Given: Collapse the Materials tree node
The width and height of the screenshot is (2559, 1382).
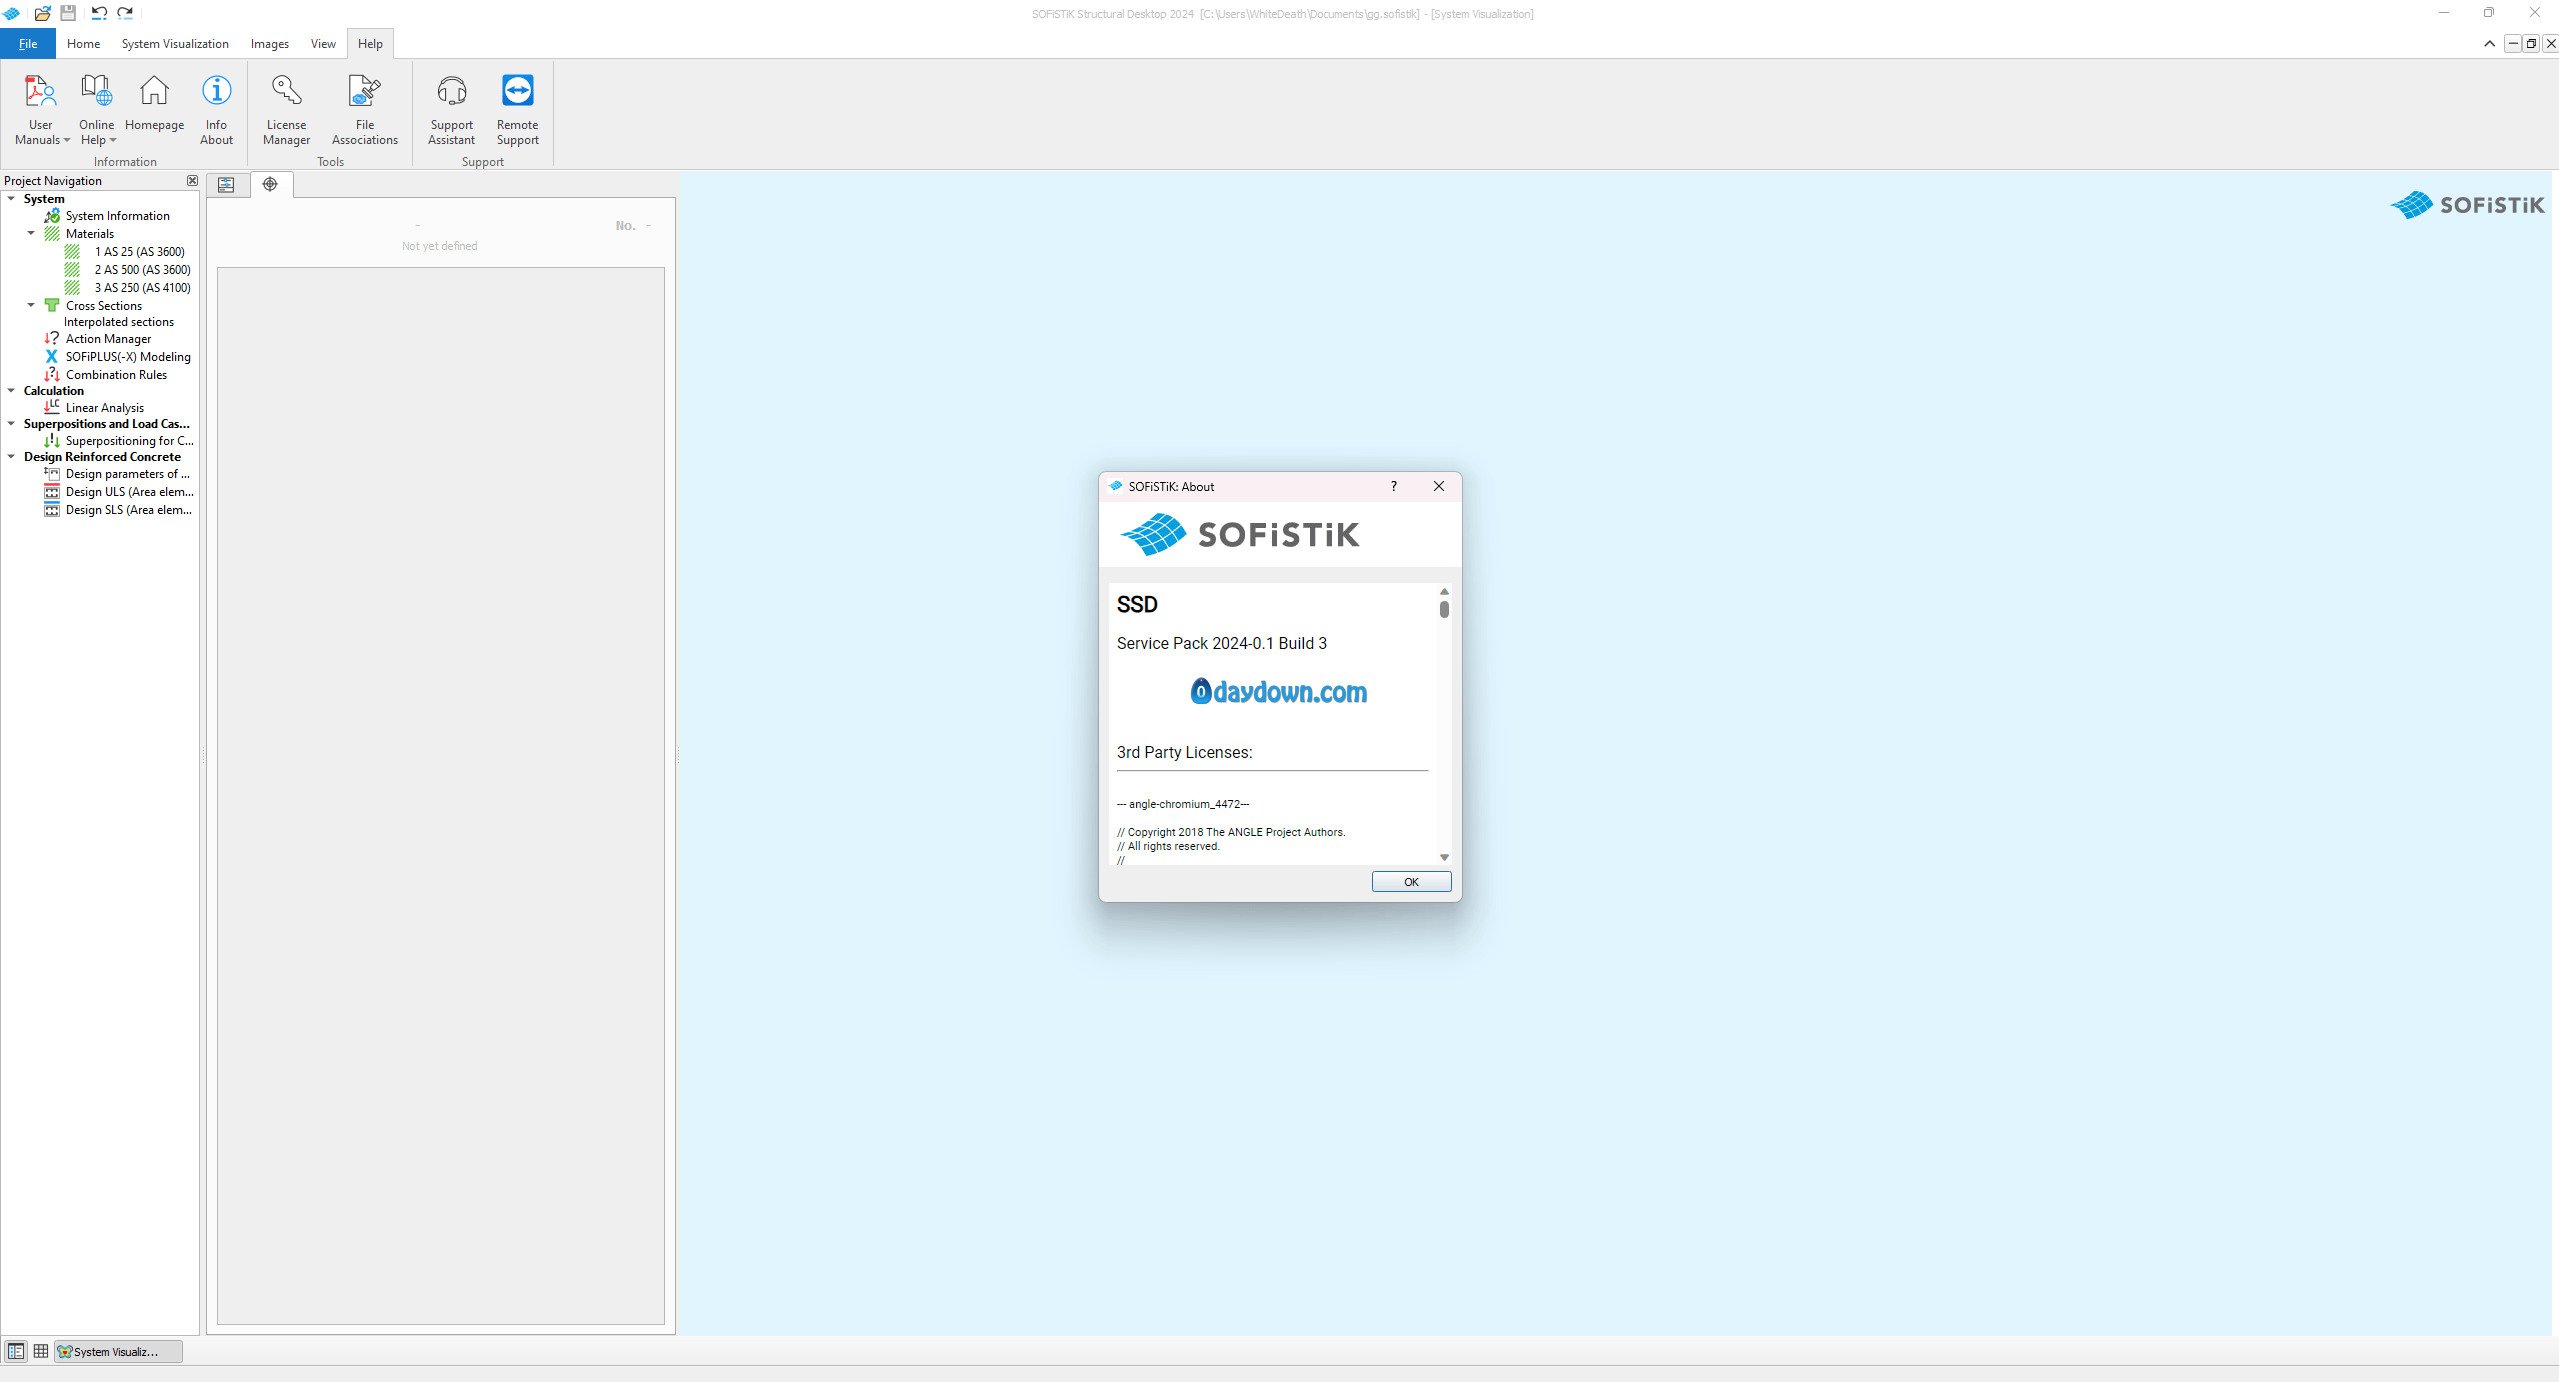Looking at the screenshot, I should 31,234.
